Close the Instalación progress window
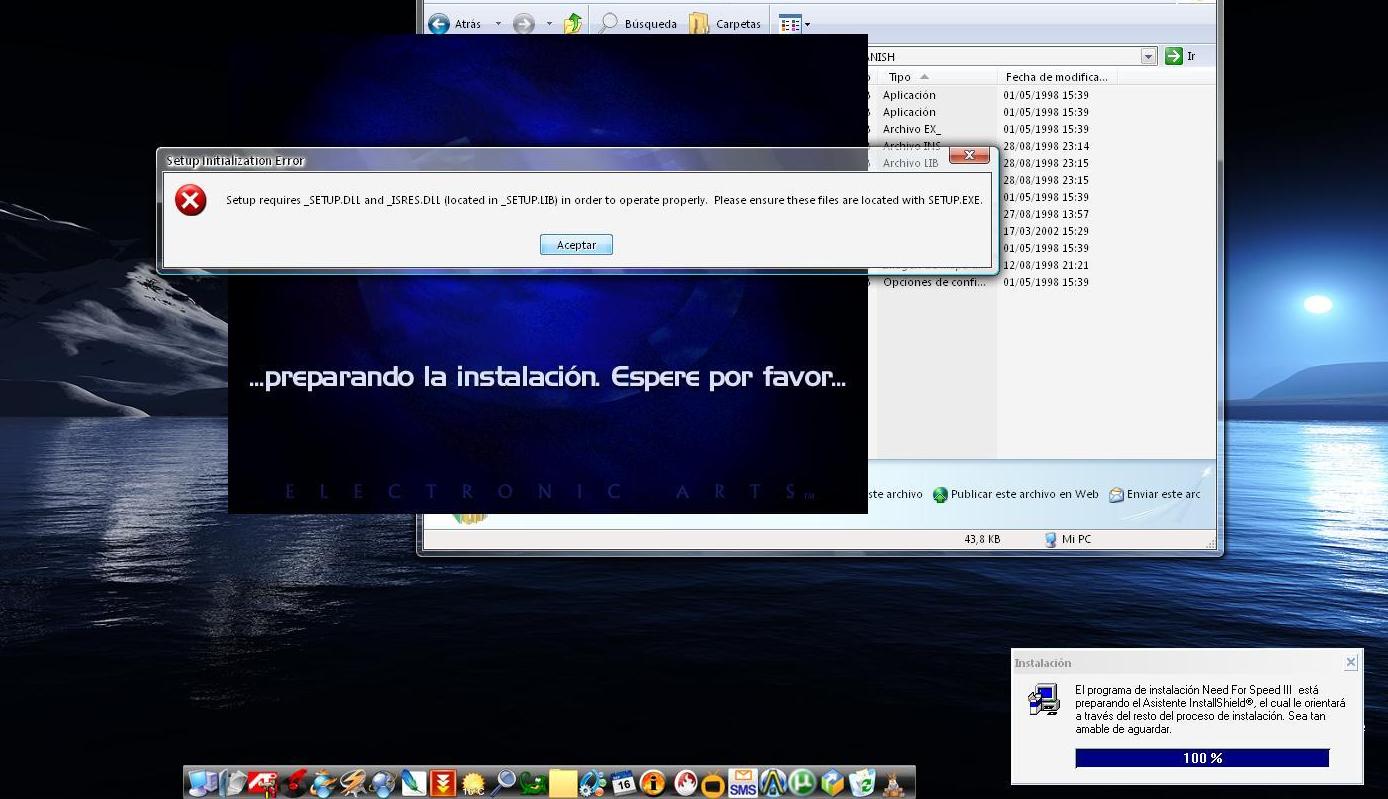The height and width of the screenshot is (799, 1388). (x=1351, y=662)
